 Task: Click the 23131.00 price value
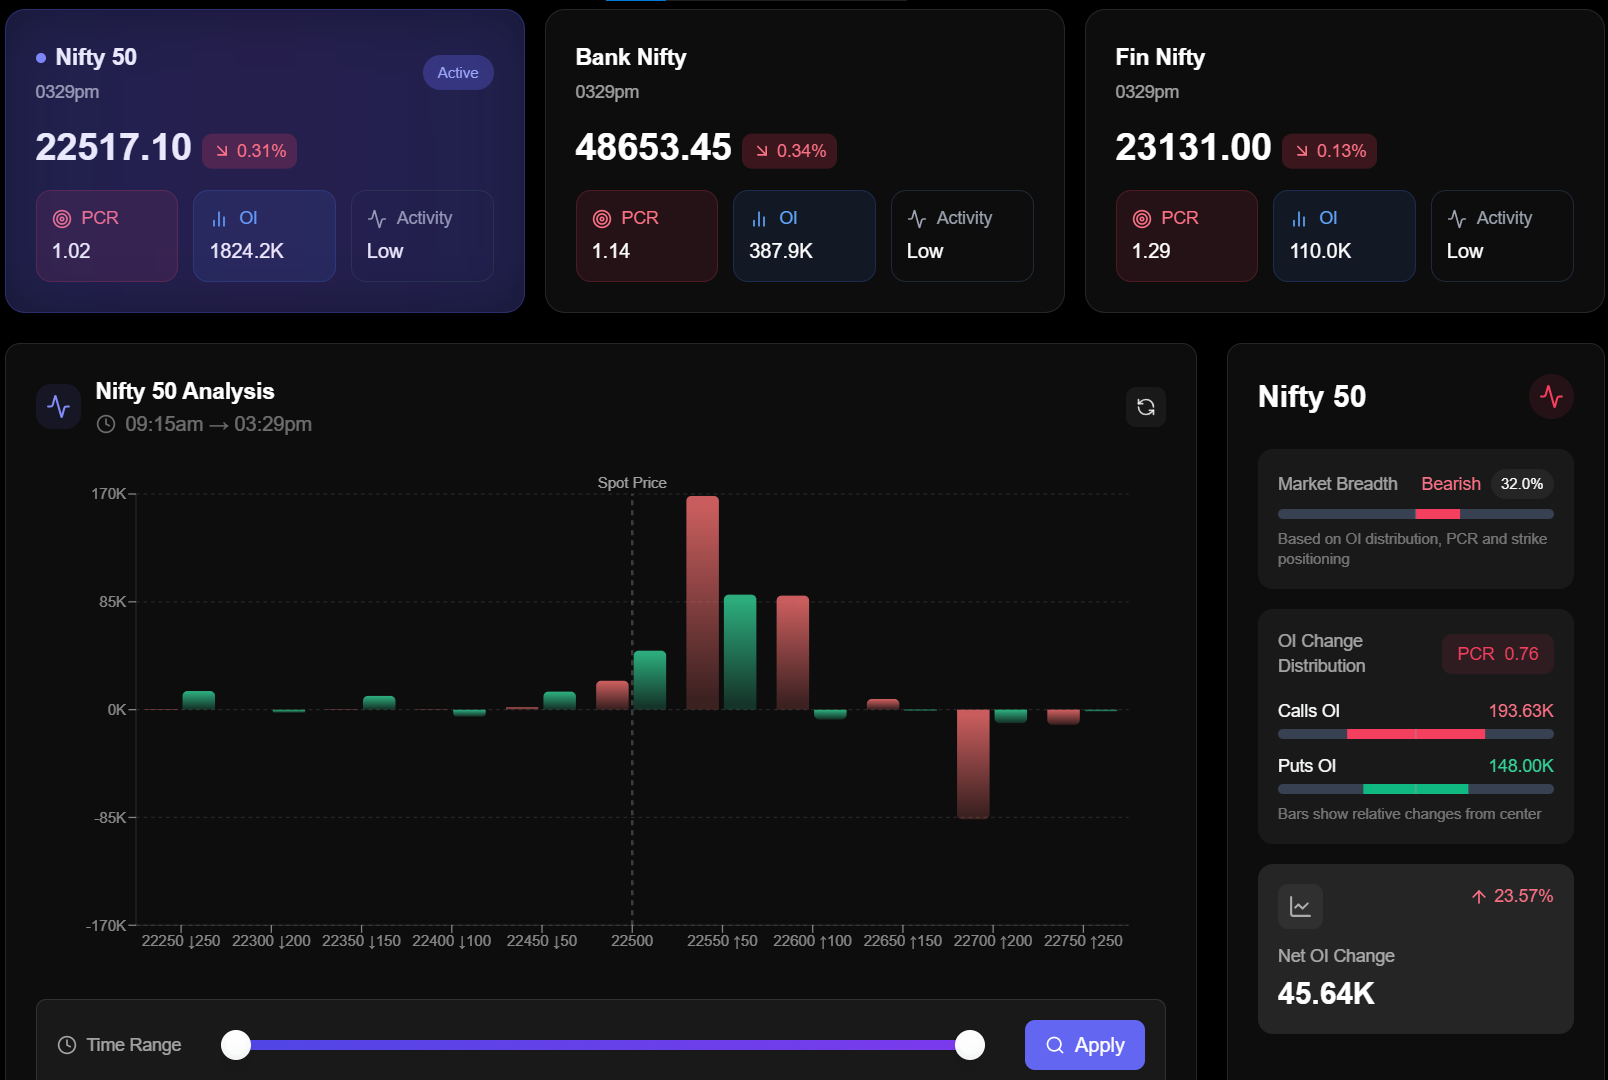coord(1193,147)
